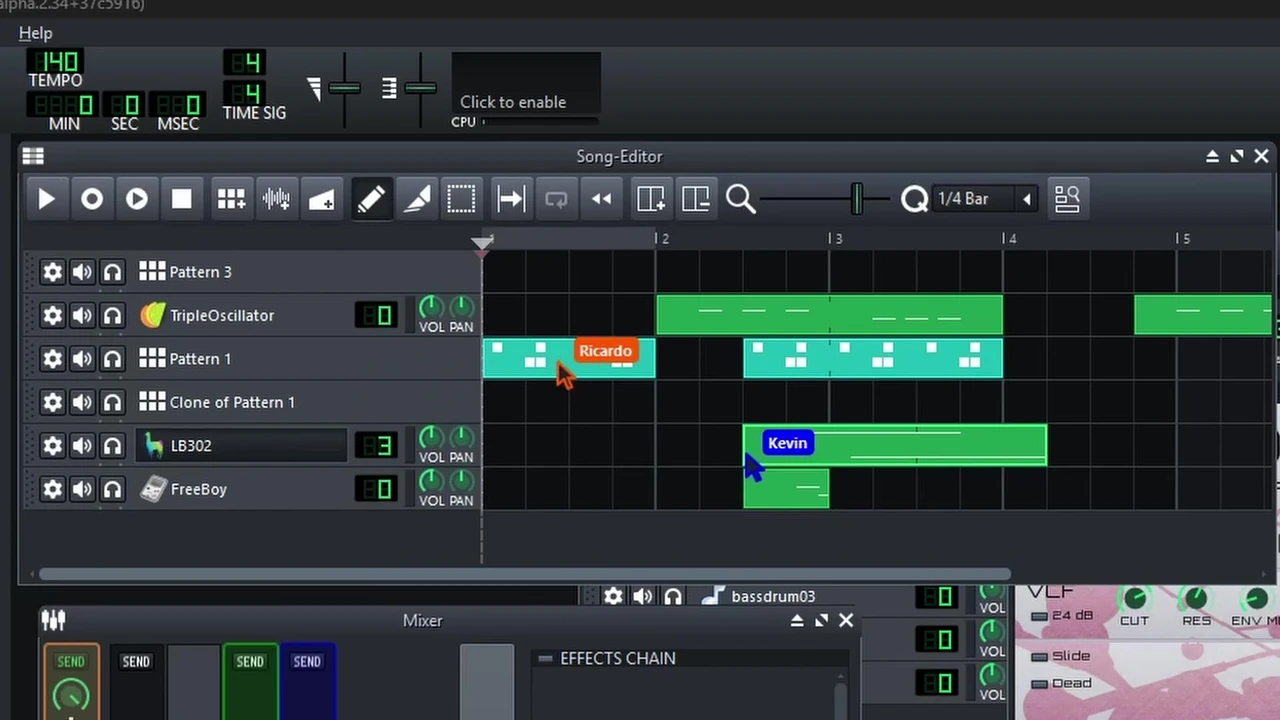
Task: Click the horizontal zoom slider handle
Action: 857,199
